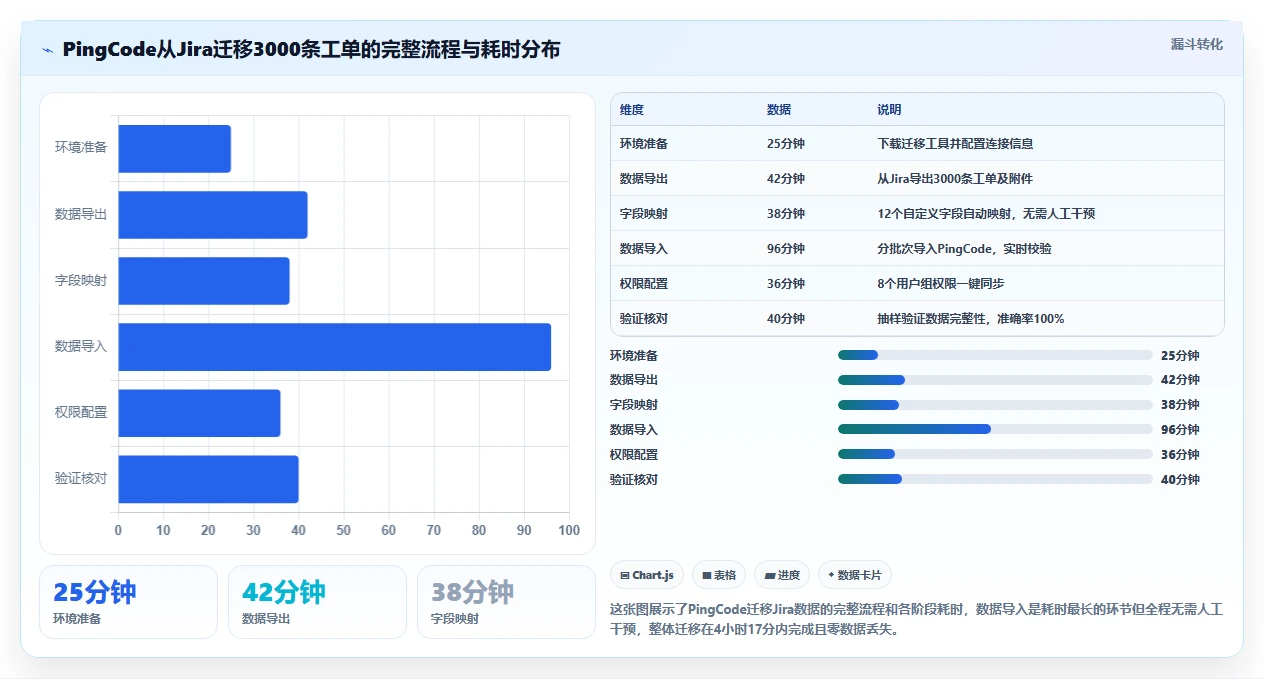Click the 数据导出 progress bar showing 42分钟
Screen dimensions: 1264x679
(x=995, y=380)
